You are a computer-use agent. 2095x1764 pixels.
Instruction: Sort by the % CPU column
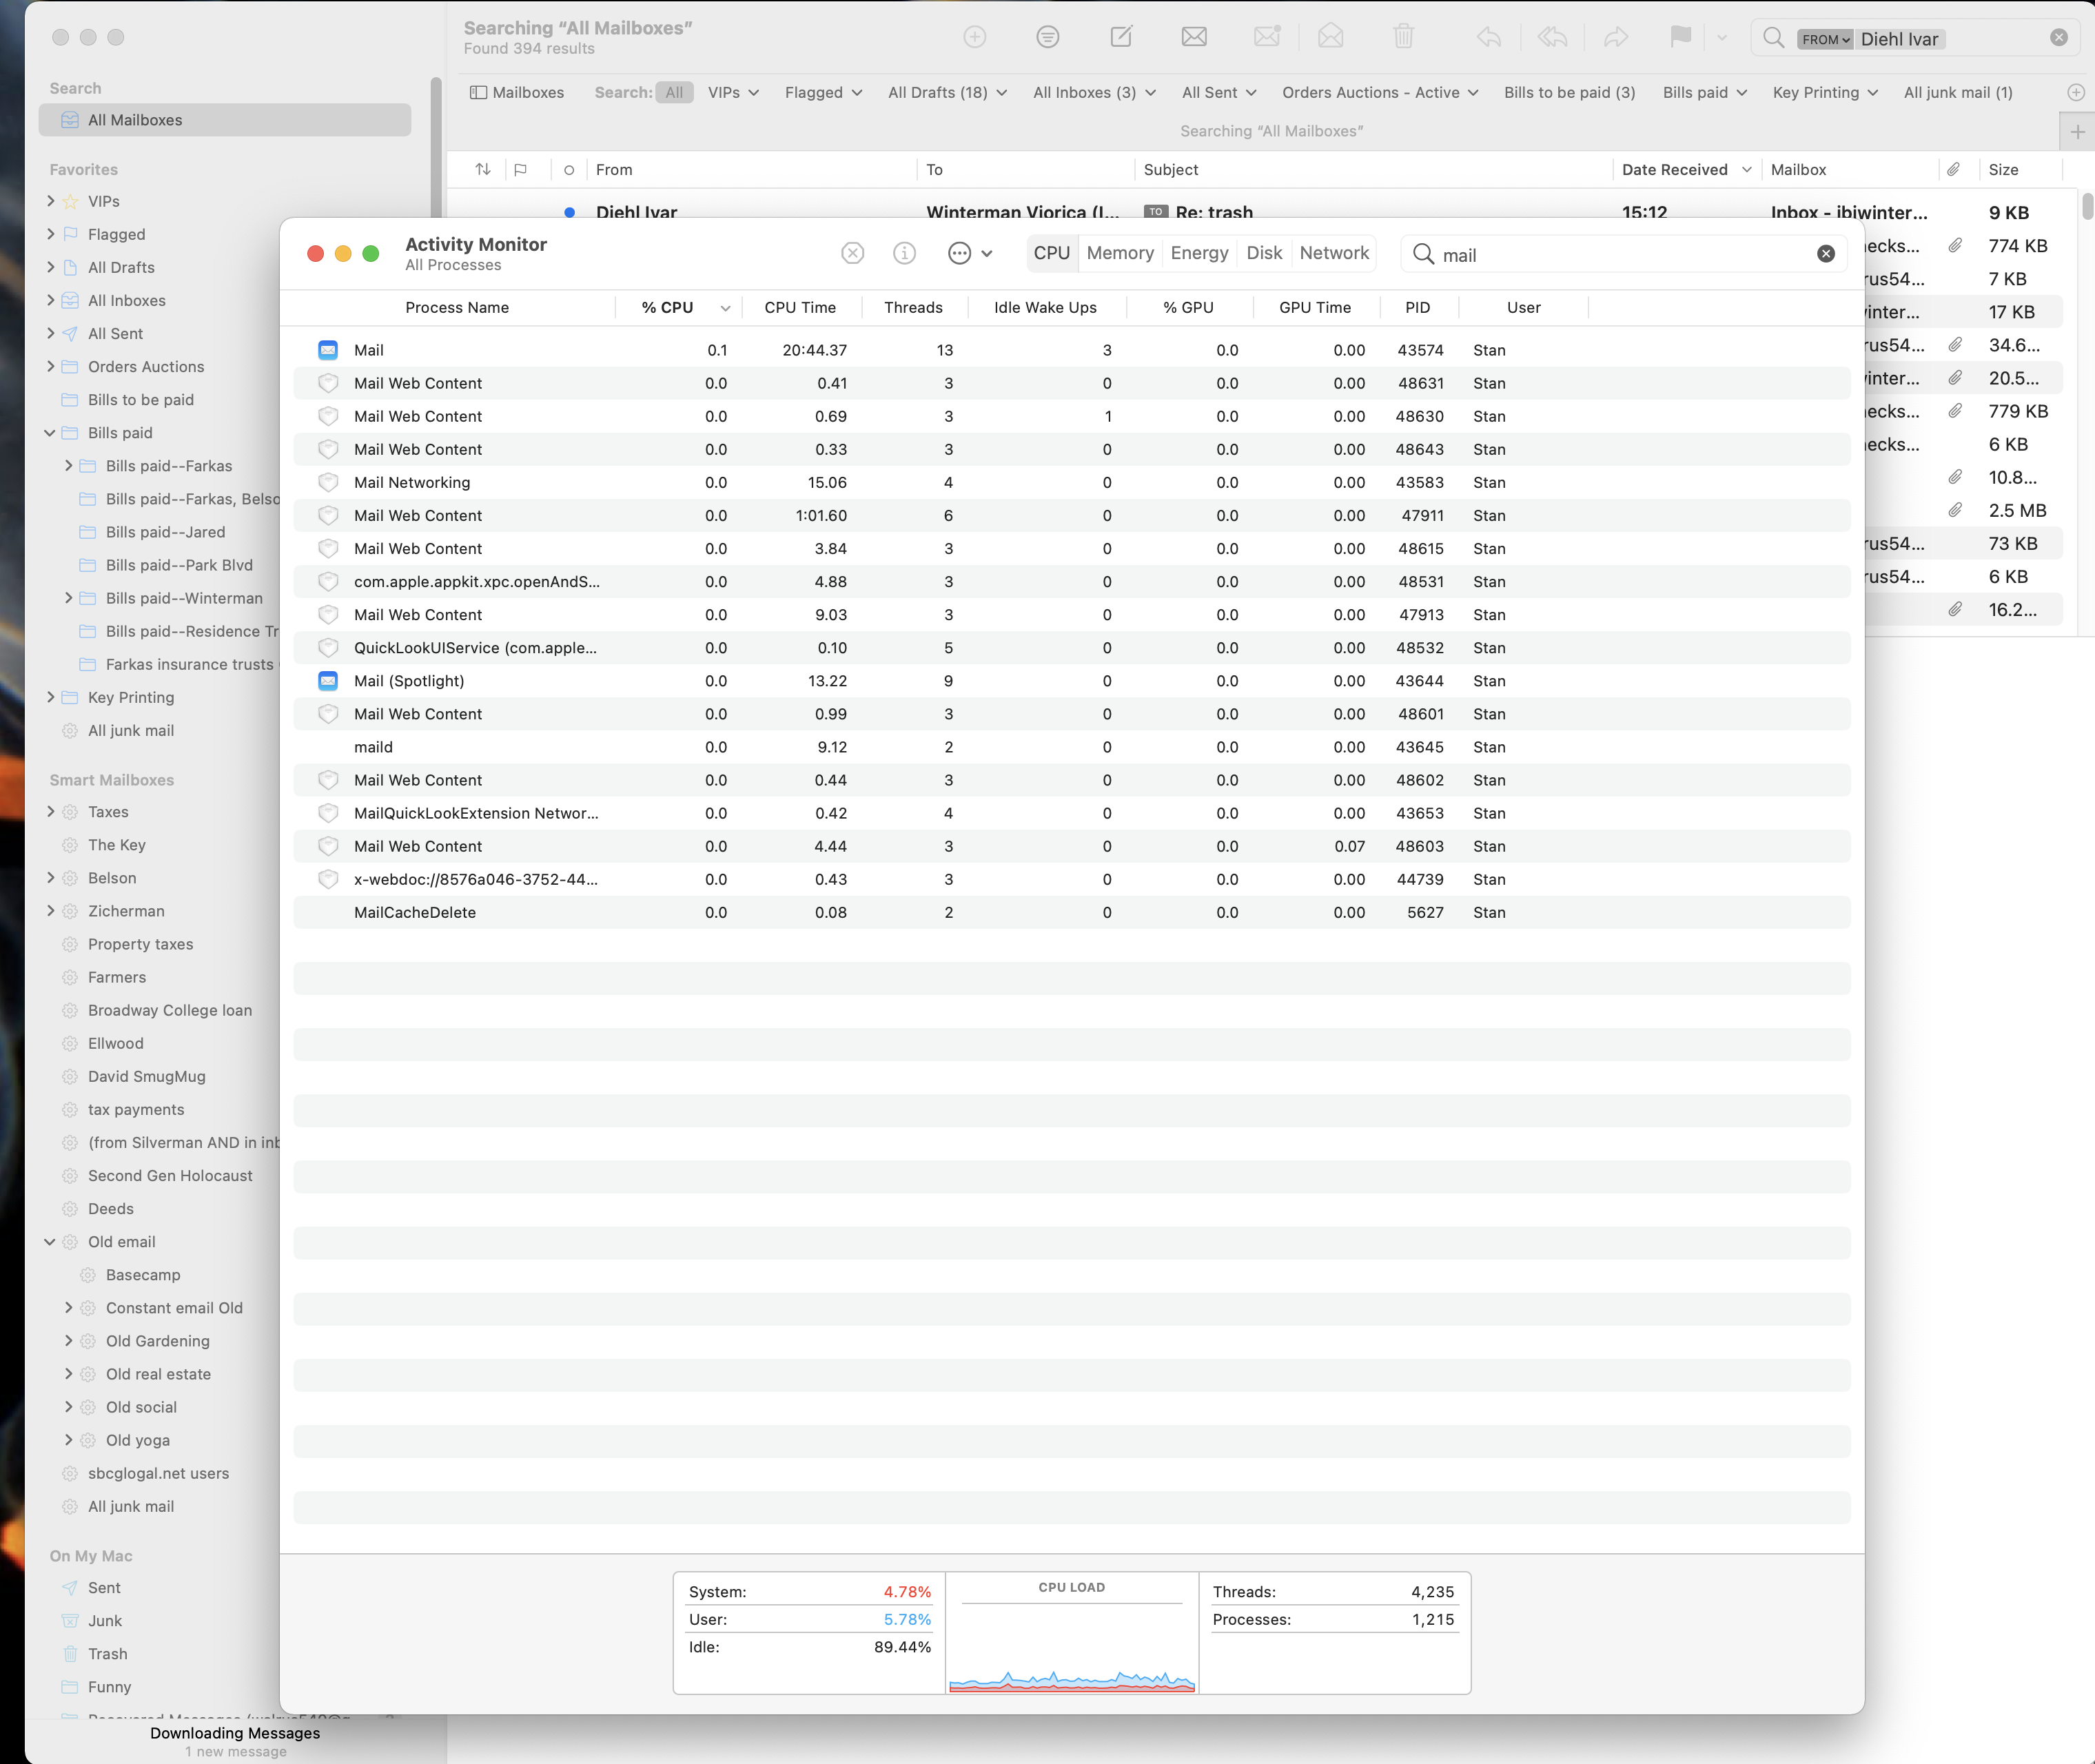[x=667, y=308]
